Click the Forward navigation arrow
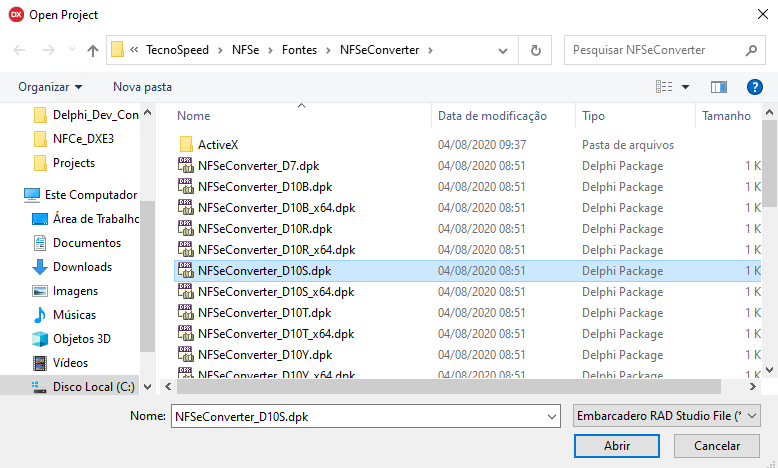 (x=49, y=50)
